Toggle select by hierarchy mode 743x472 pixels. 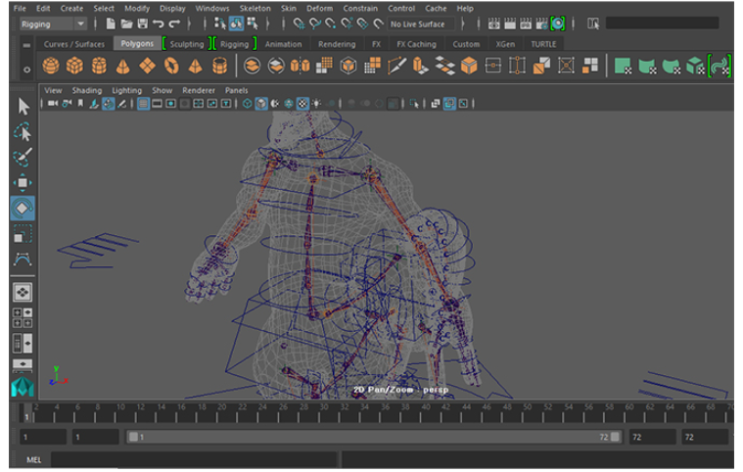(220, 23)
